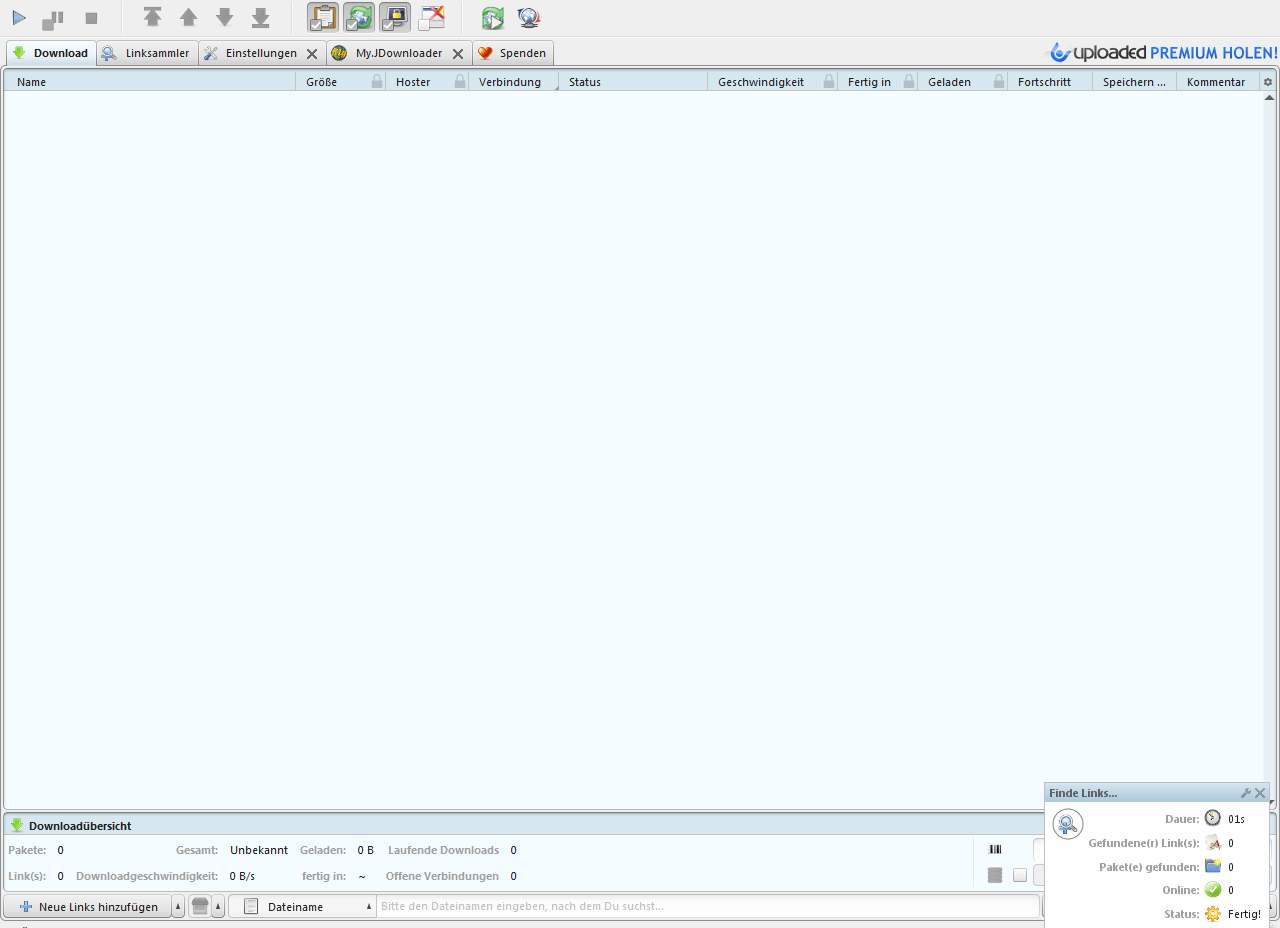Move selection to bottom of list
The width and height of the screenshot is (1280, 928).
pos(260,17)
